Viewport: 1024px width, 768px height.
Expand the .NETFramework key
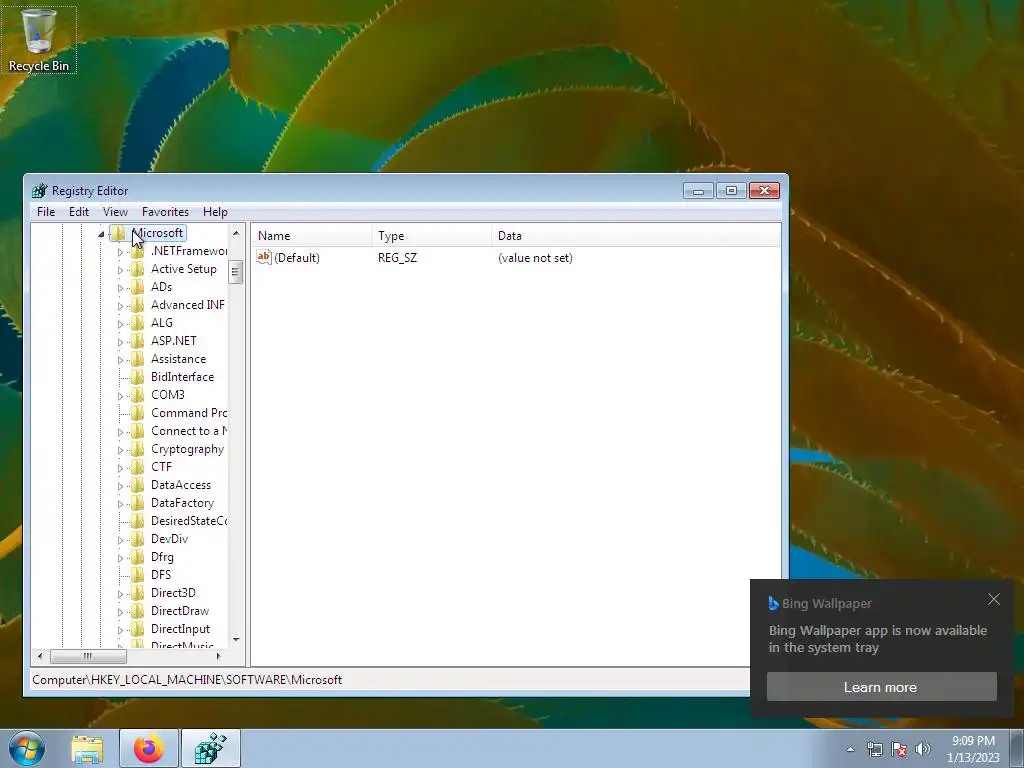(120, 252)
